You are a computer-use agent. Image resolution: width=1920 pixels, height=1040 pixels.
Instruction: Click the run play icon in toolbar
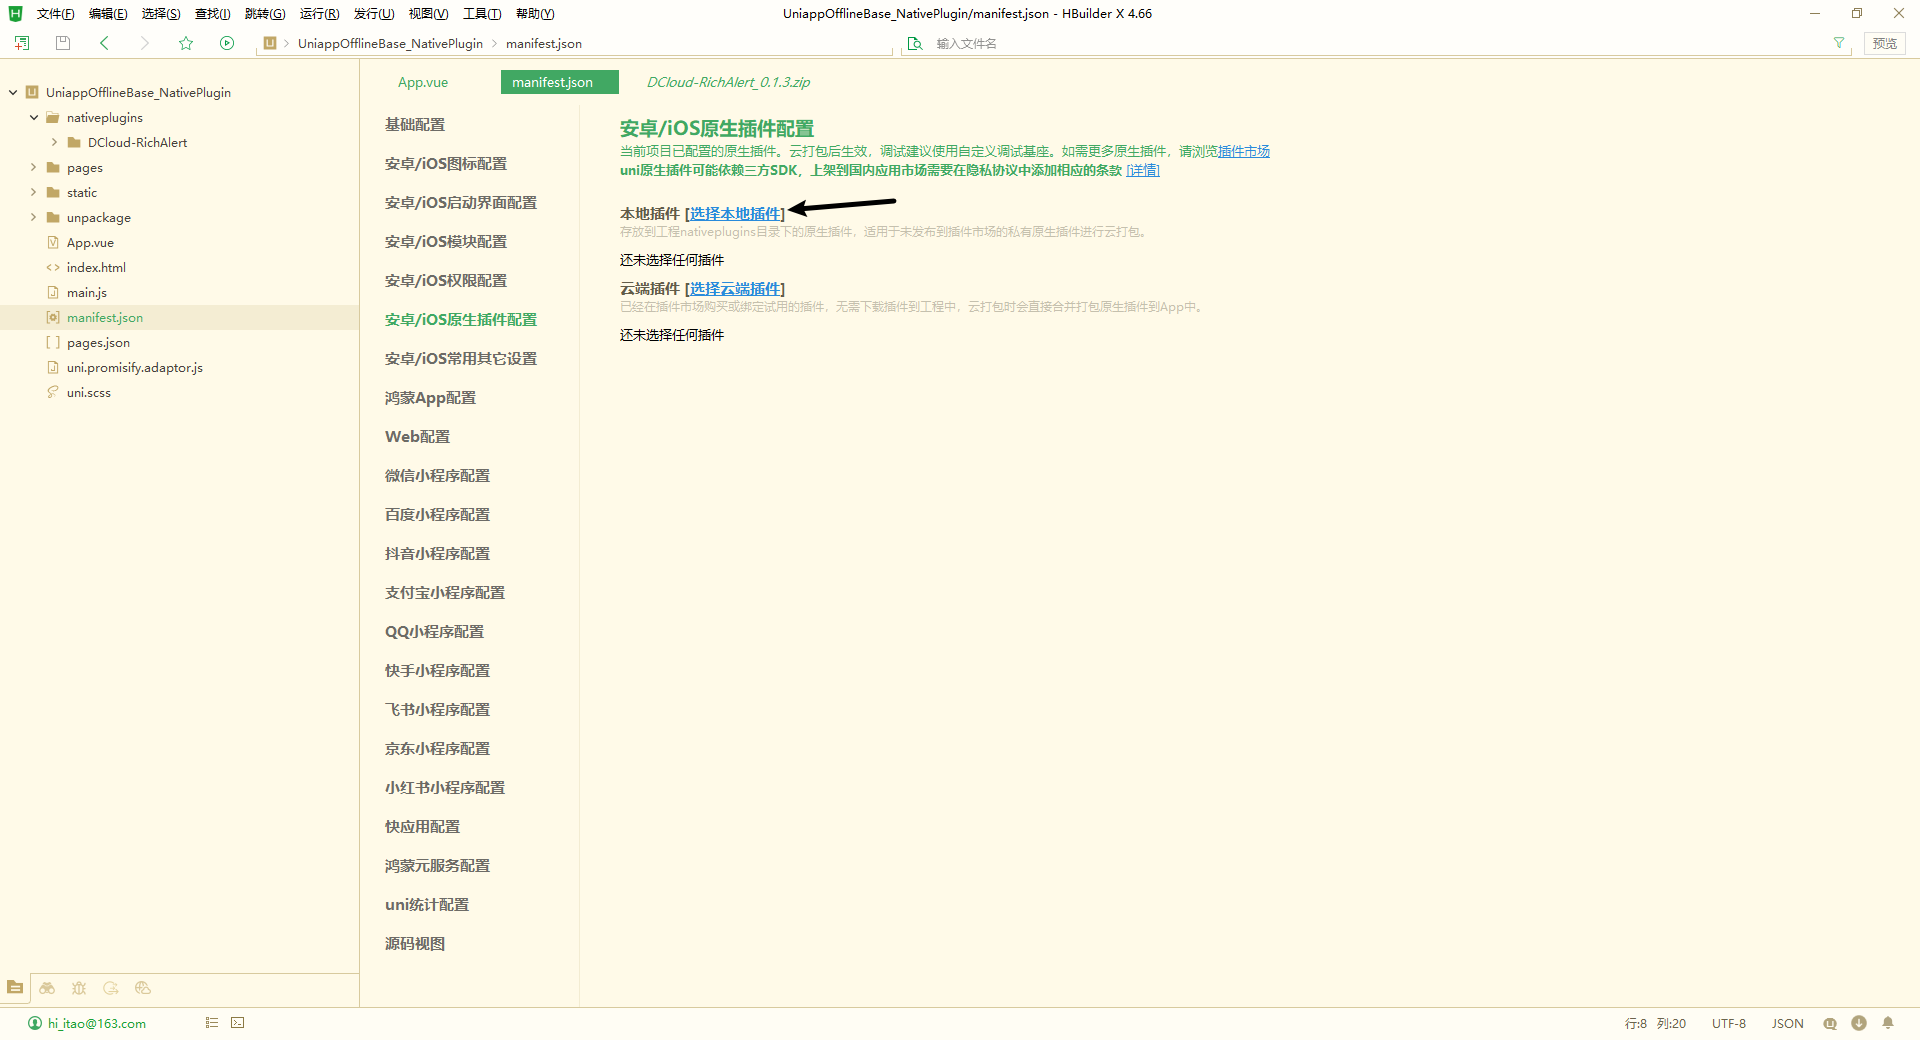(227, 43)
